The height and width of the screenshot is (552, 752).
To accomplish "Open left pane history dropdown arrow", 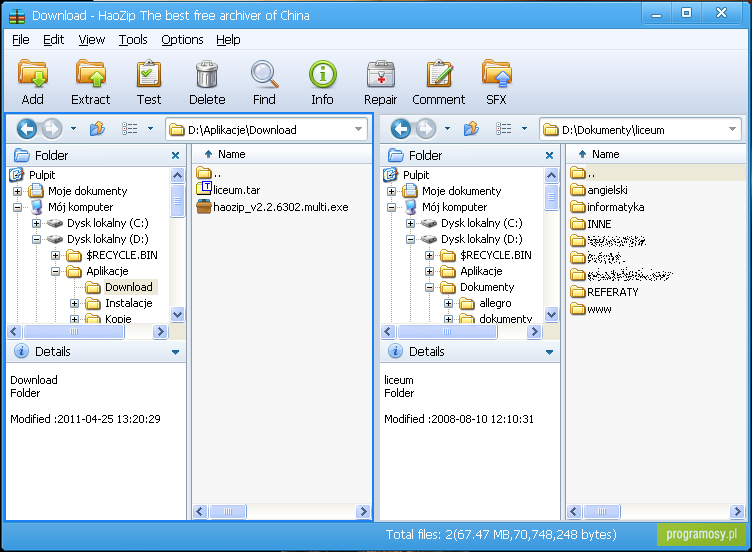I will 73,129.
